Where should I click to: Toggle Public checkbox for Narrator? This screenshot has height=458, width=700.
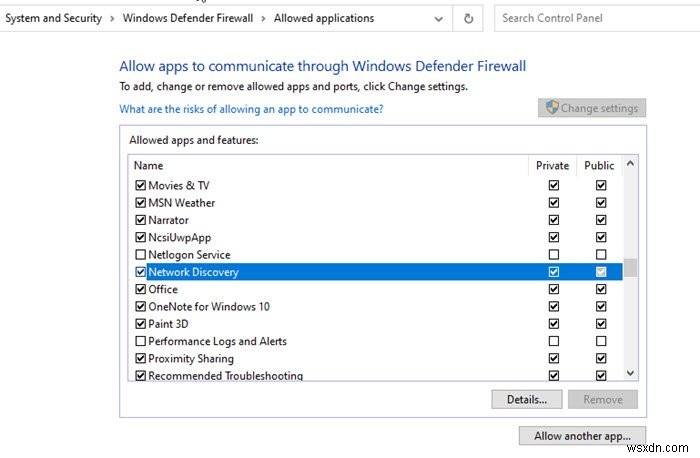[601, 220]
